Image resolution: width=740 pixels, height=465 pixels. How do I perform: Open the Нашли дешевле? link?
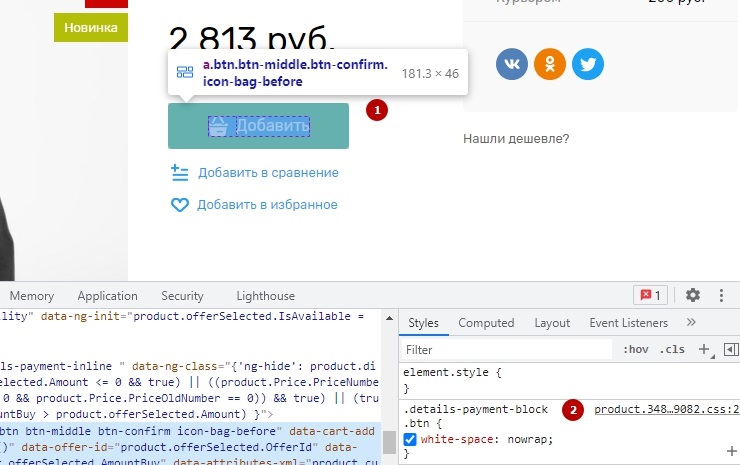tap(516, 139)
